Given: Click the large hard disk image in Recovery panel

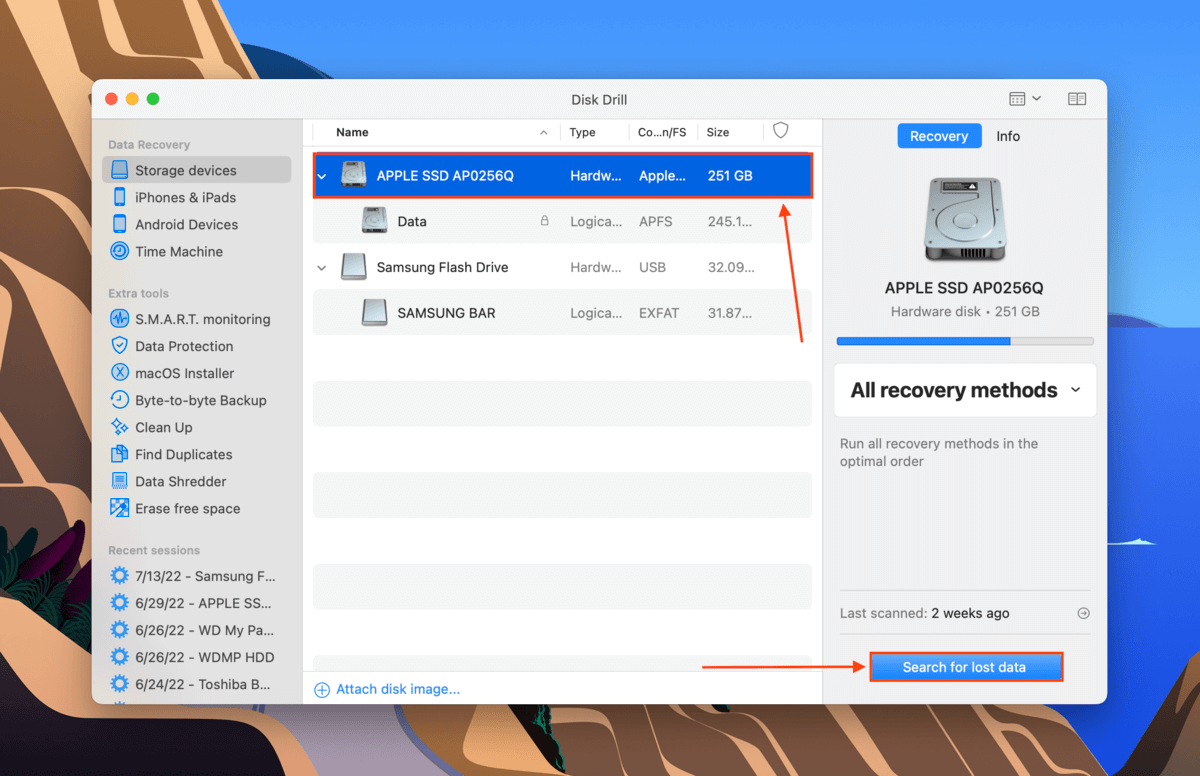Looking at the screenshot, I should click(x=965, y=220).
